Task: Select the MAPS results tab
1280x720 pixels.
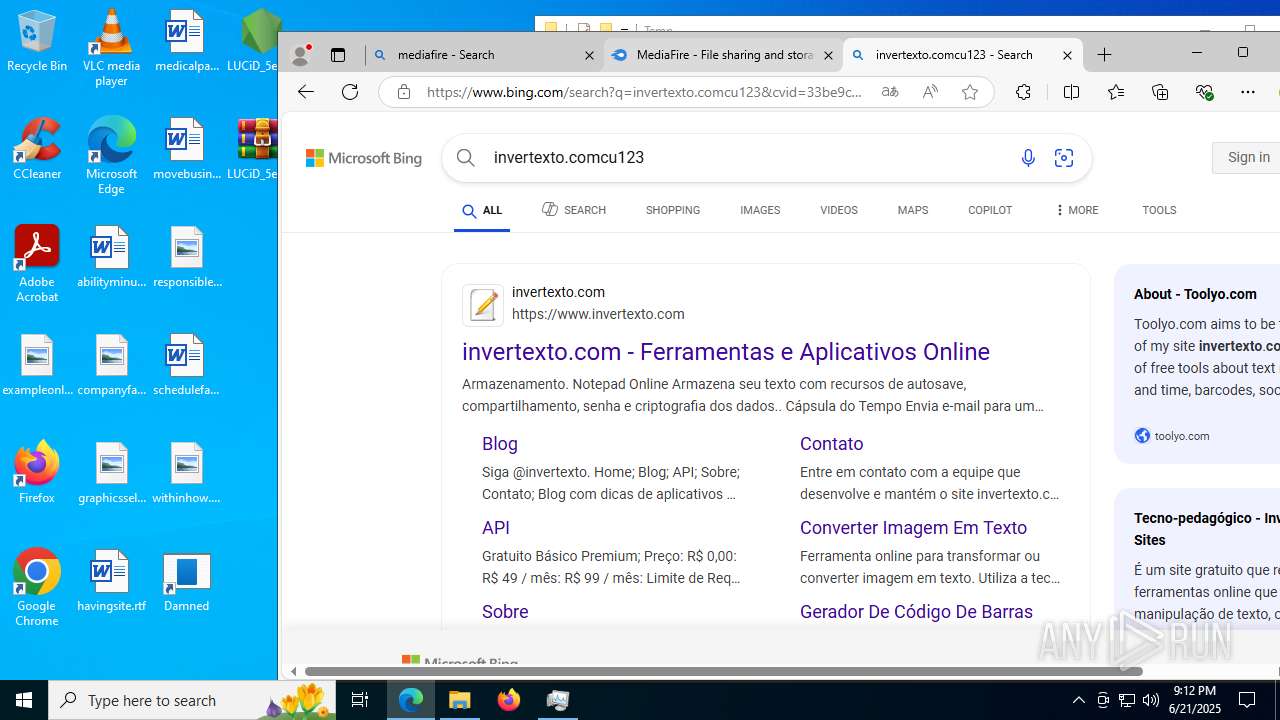Action: (913, 210)
